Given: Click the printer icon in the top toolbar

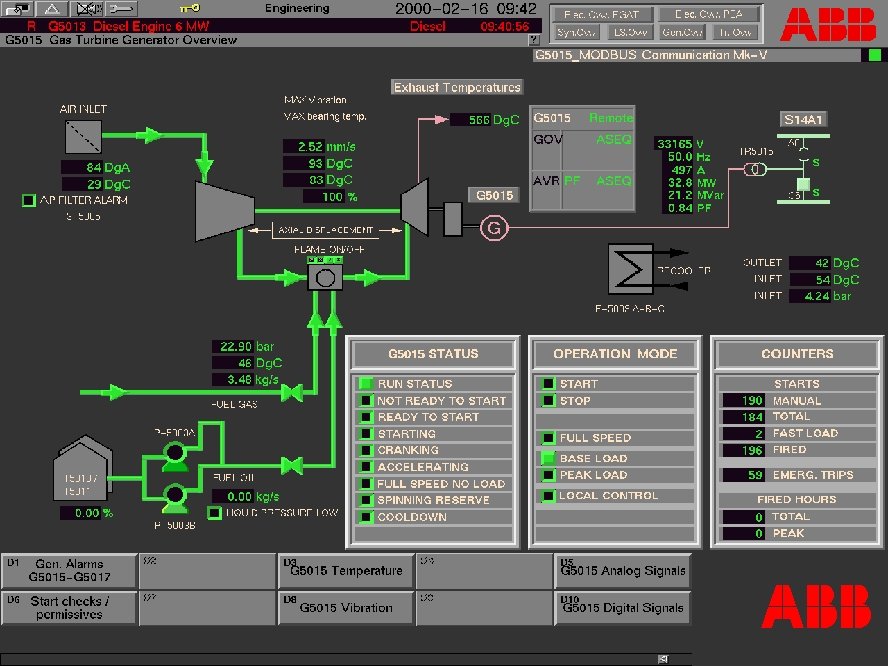Looking at the screenshot, I should pyautogui.click(x=16, y=9).
